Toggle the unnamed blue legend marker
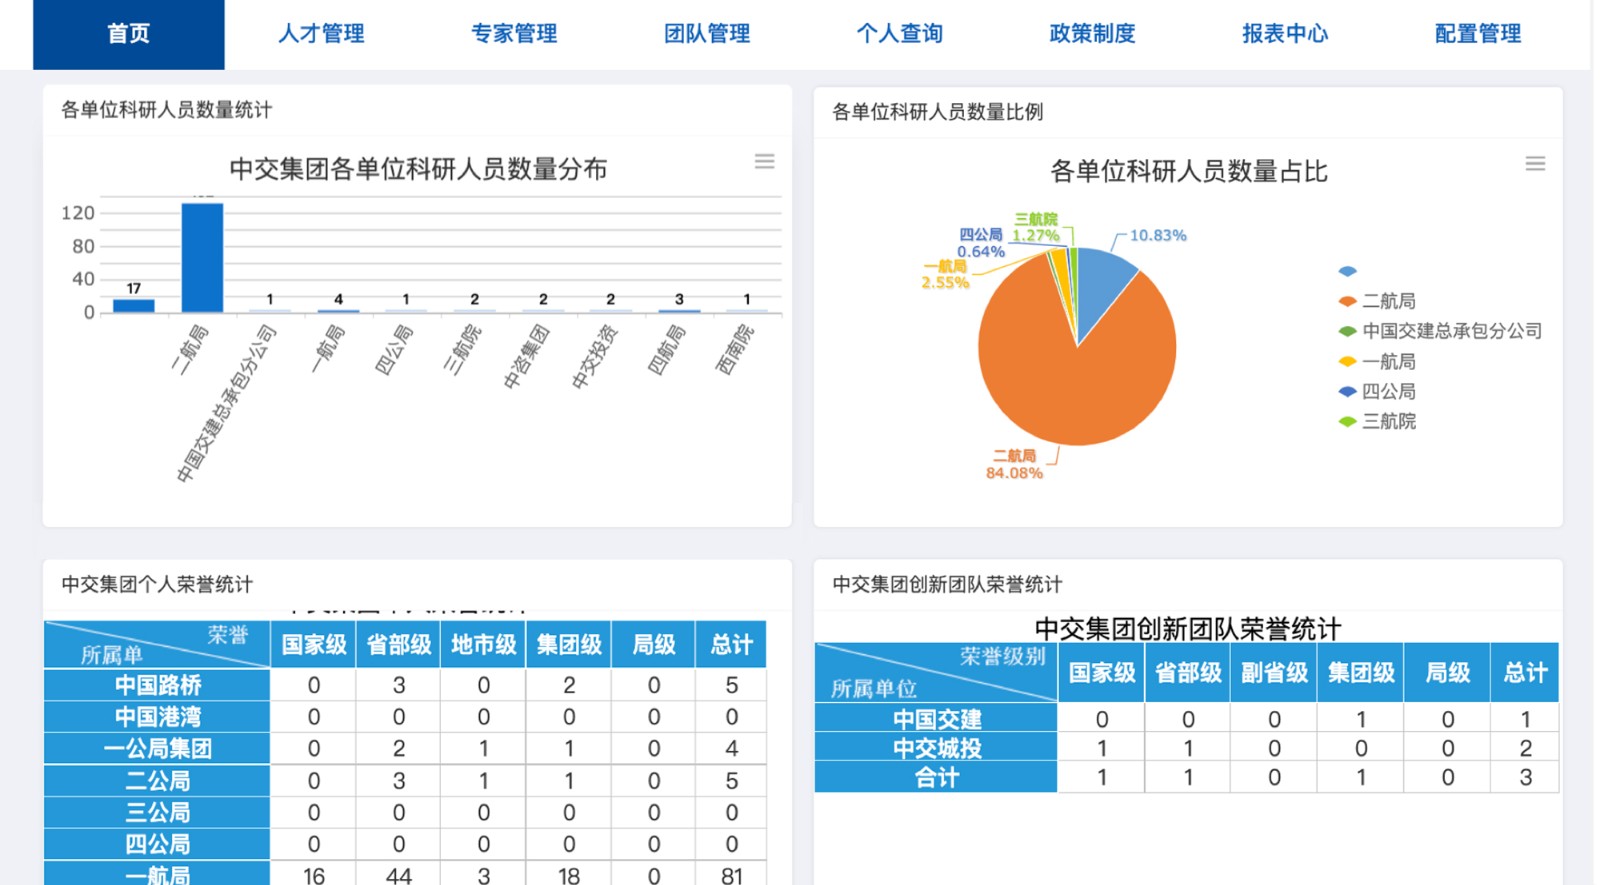1600x885 pixels. 1347,271
